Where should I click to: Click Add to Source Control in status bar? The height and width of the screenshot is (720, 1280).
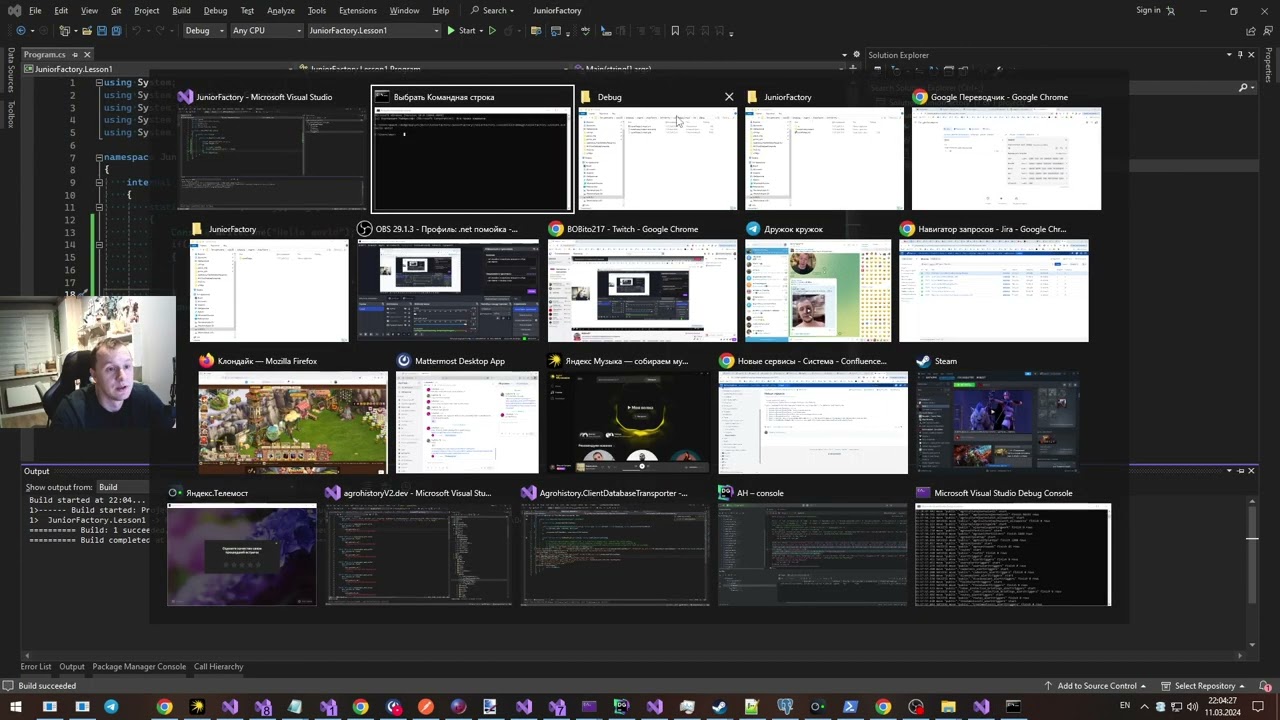(1095, 686)
